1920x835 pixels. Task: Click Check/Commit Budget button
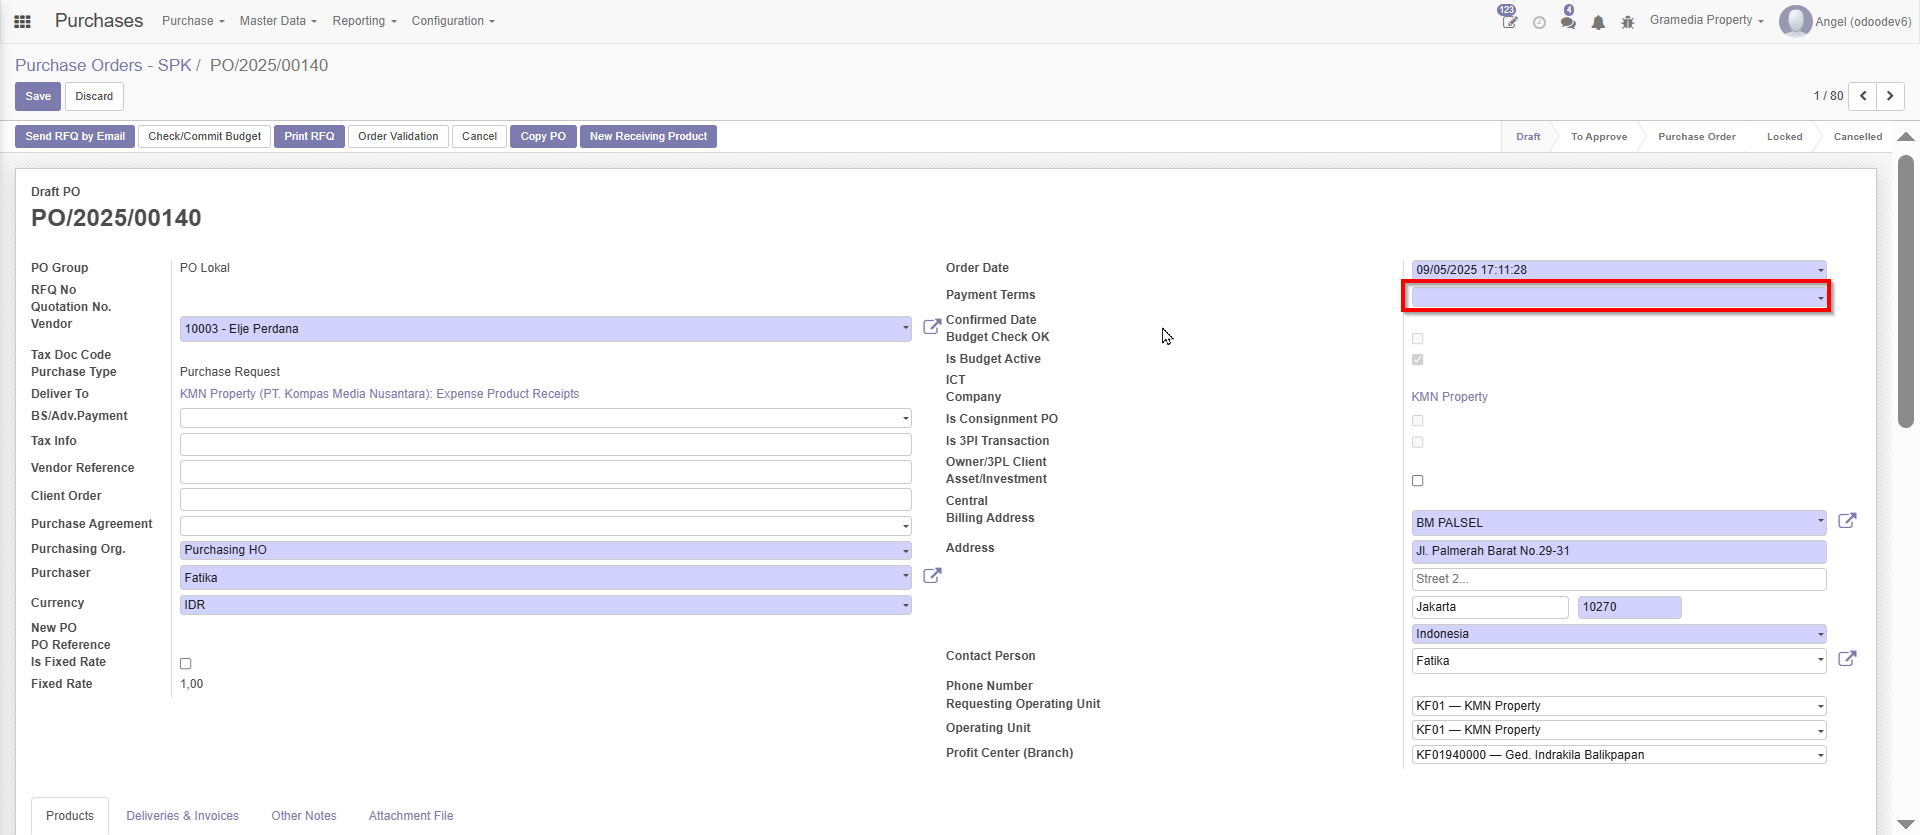(x=204, y=137)
